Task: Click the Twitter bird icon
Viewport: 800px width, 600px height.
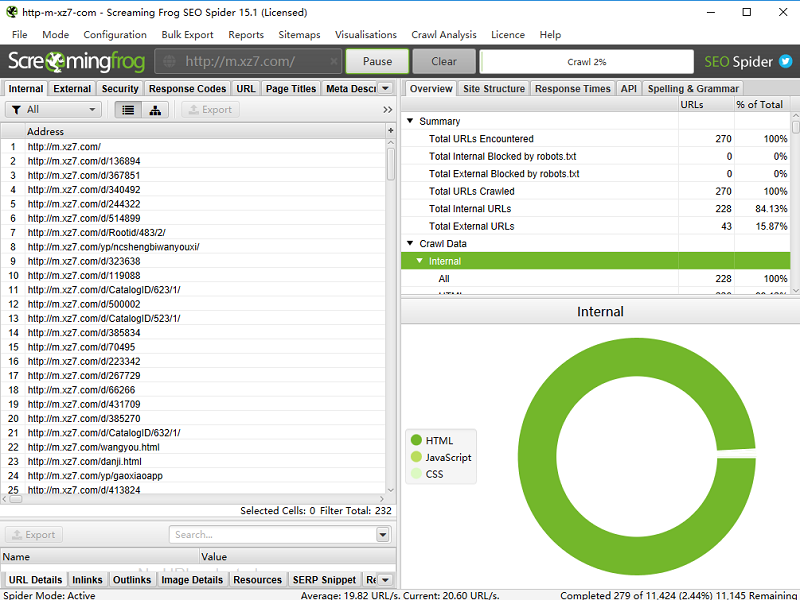Action: [x=786, y=61]
